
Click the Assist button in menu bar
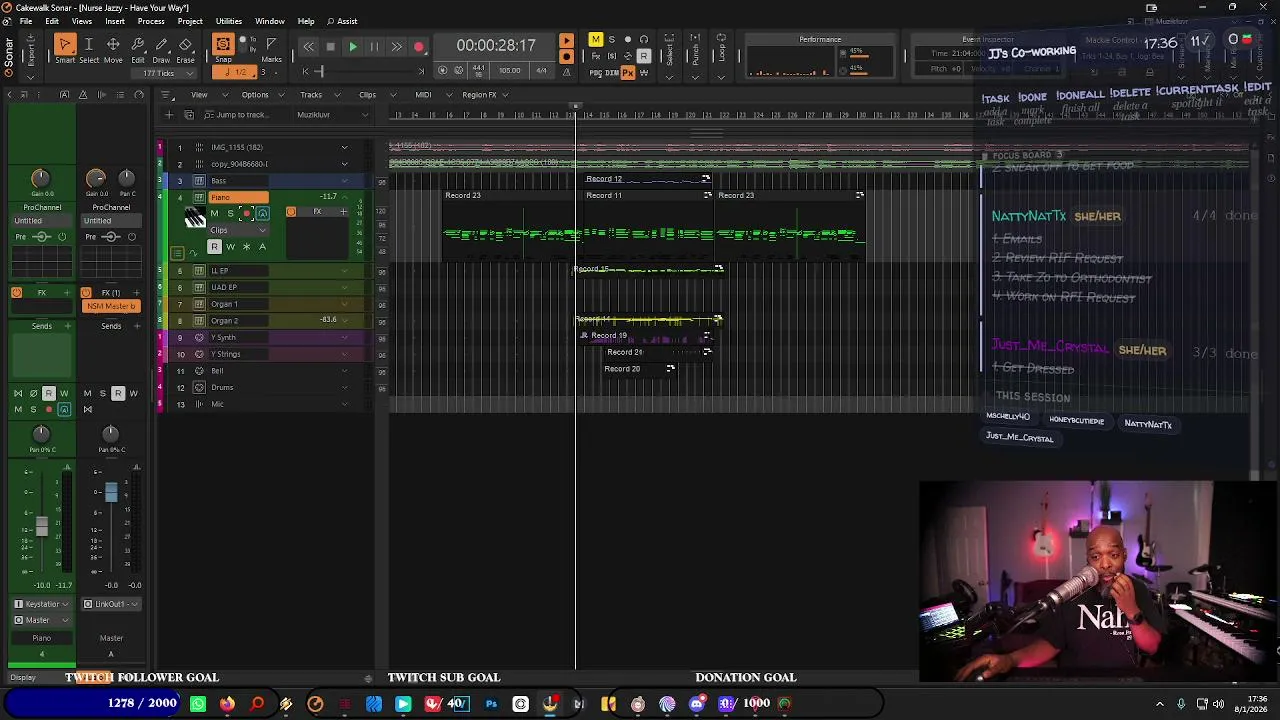coord(343,21)
